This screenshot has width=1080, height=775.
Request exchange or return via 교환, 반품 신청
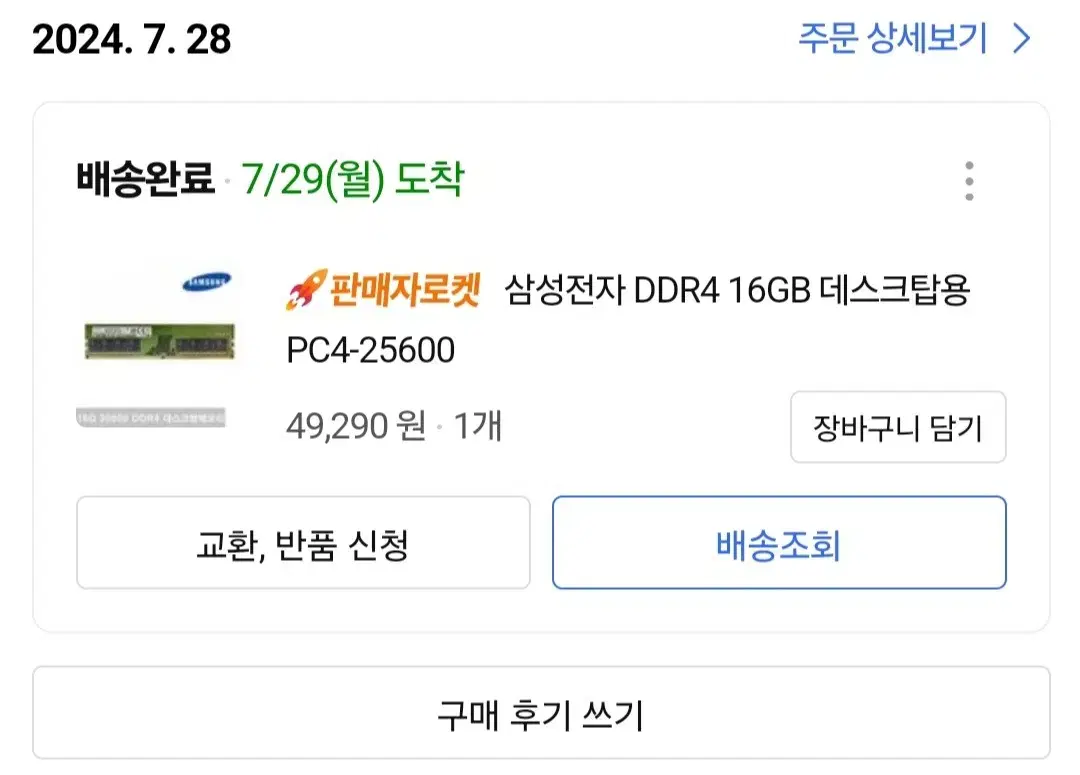[x=303, y=543]
